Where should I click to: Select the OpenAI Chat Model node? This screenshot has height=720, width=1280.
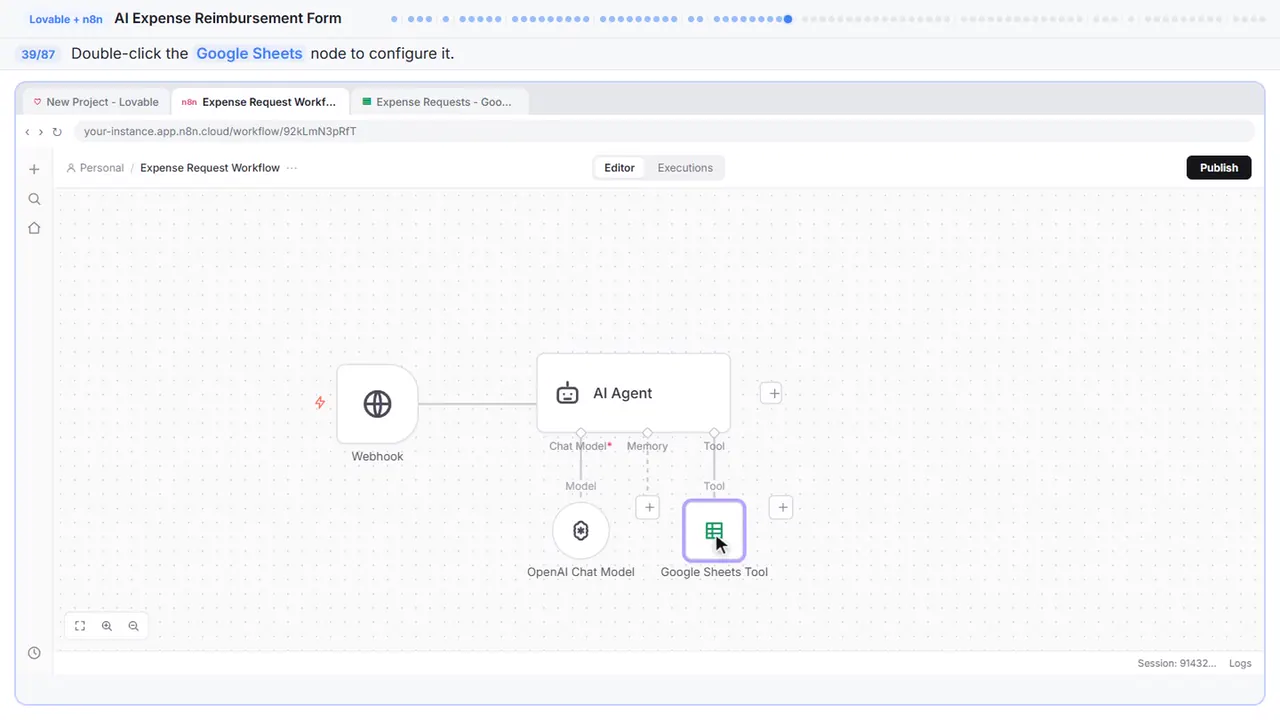click(x=581, y=531)
